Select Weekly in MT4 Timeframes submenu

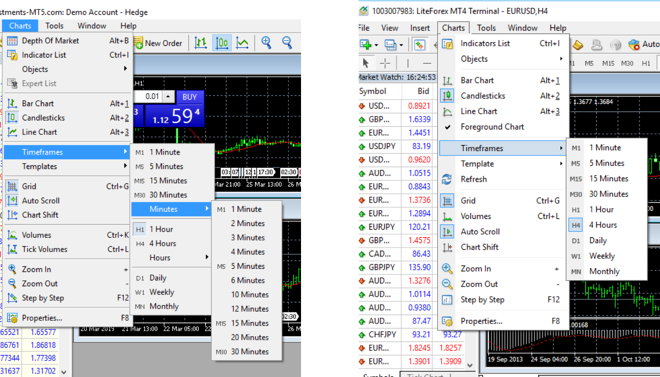607,256
